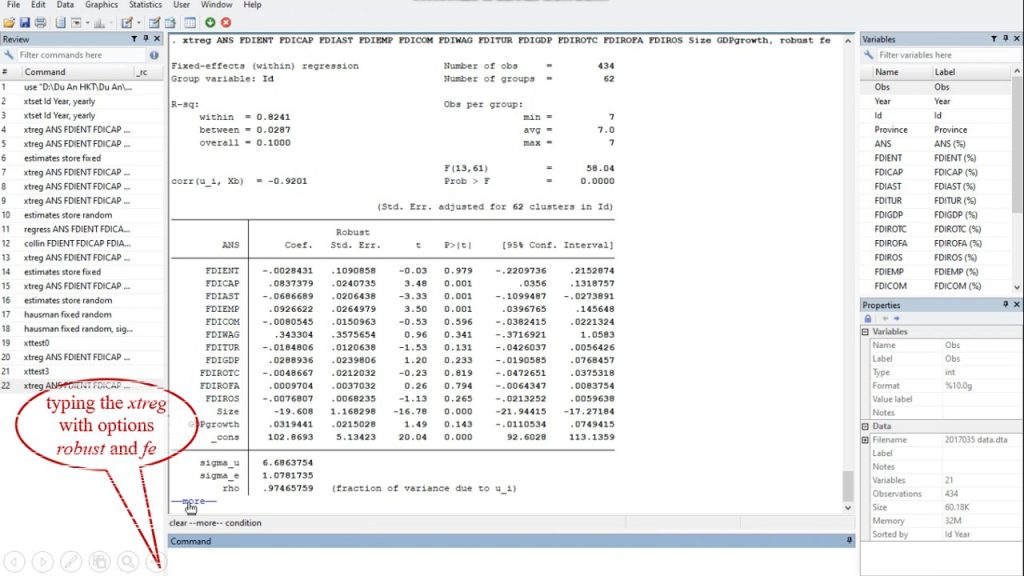Click the green clear-more-condition arrow icon
Viewport: 1024px width, 576px height.
point(209,22)
